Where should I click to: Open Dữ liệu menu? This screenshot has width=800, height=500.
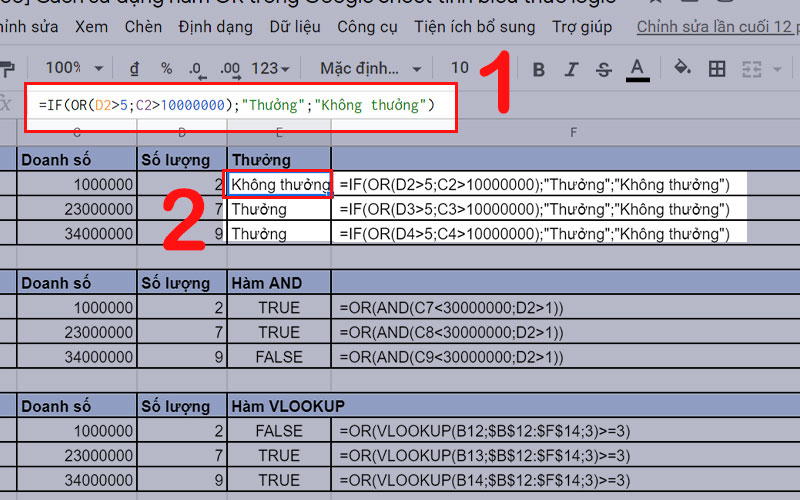click(x=295, y=27)
